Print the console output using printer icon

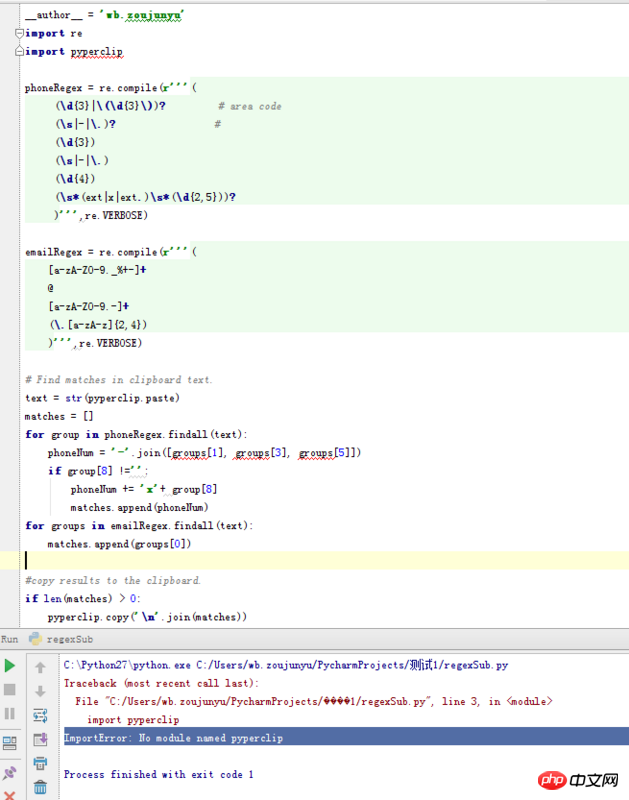click(40, 763)
